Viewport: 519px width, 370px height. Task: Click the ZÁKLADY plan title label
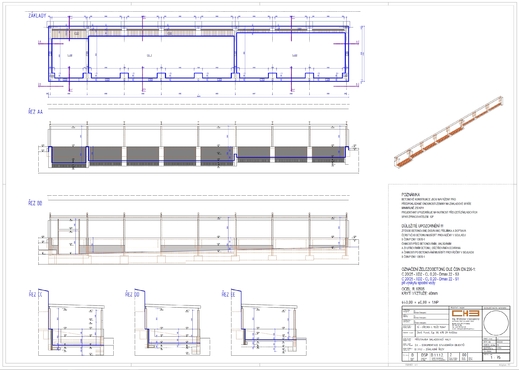coord(37,16)
